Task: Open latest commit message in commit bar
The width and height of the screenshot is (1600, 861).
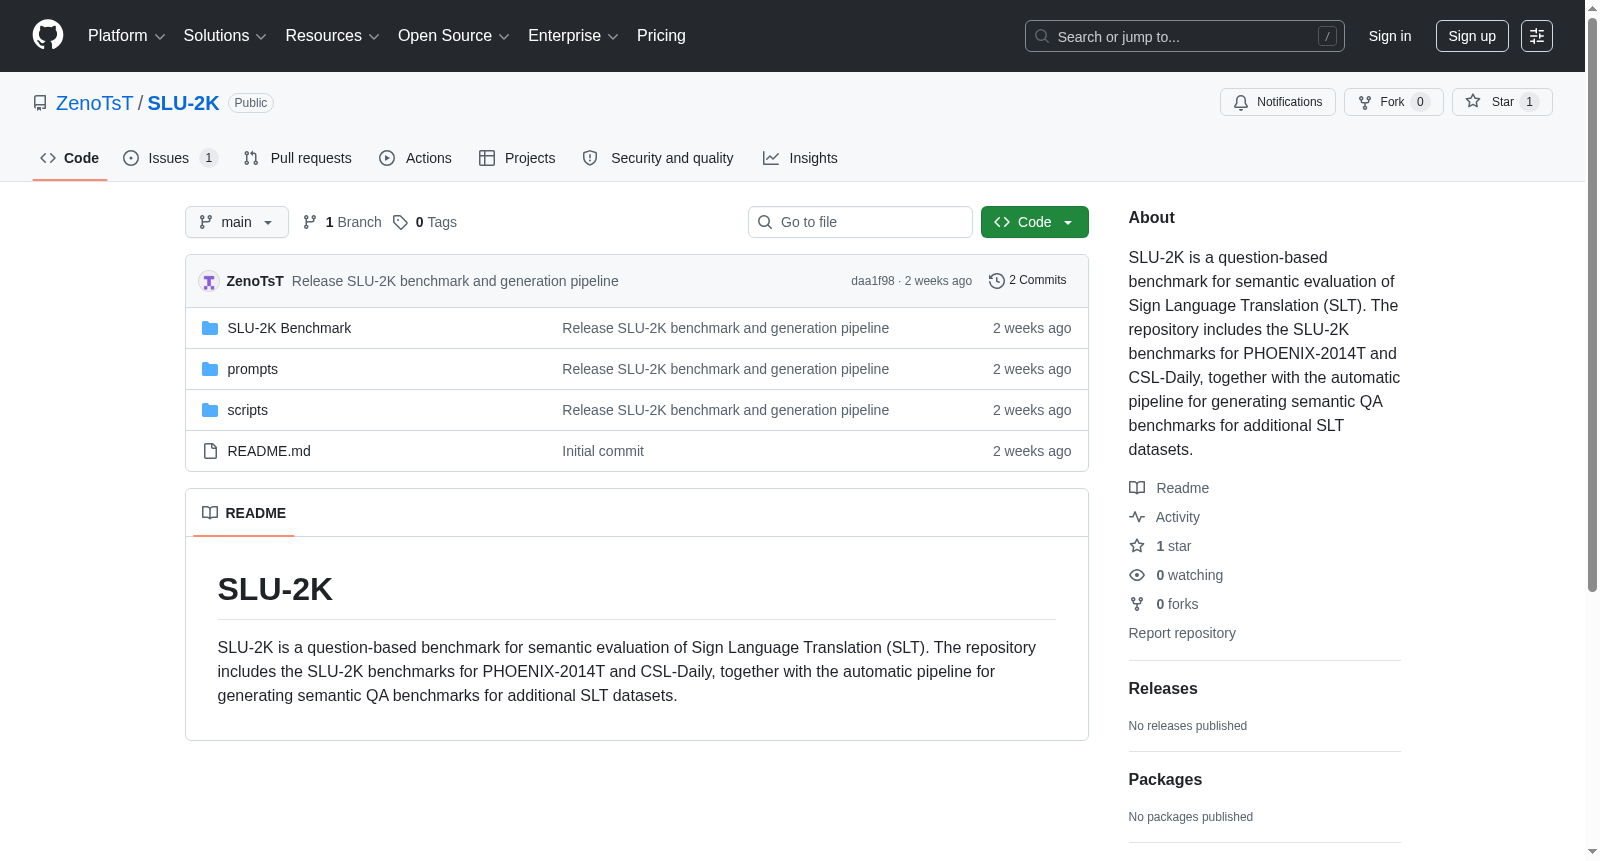Action: point(455,281)
